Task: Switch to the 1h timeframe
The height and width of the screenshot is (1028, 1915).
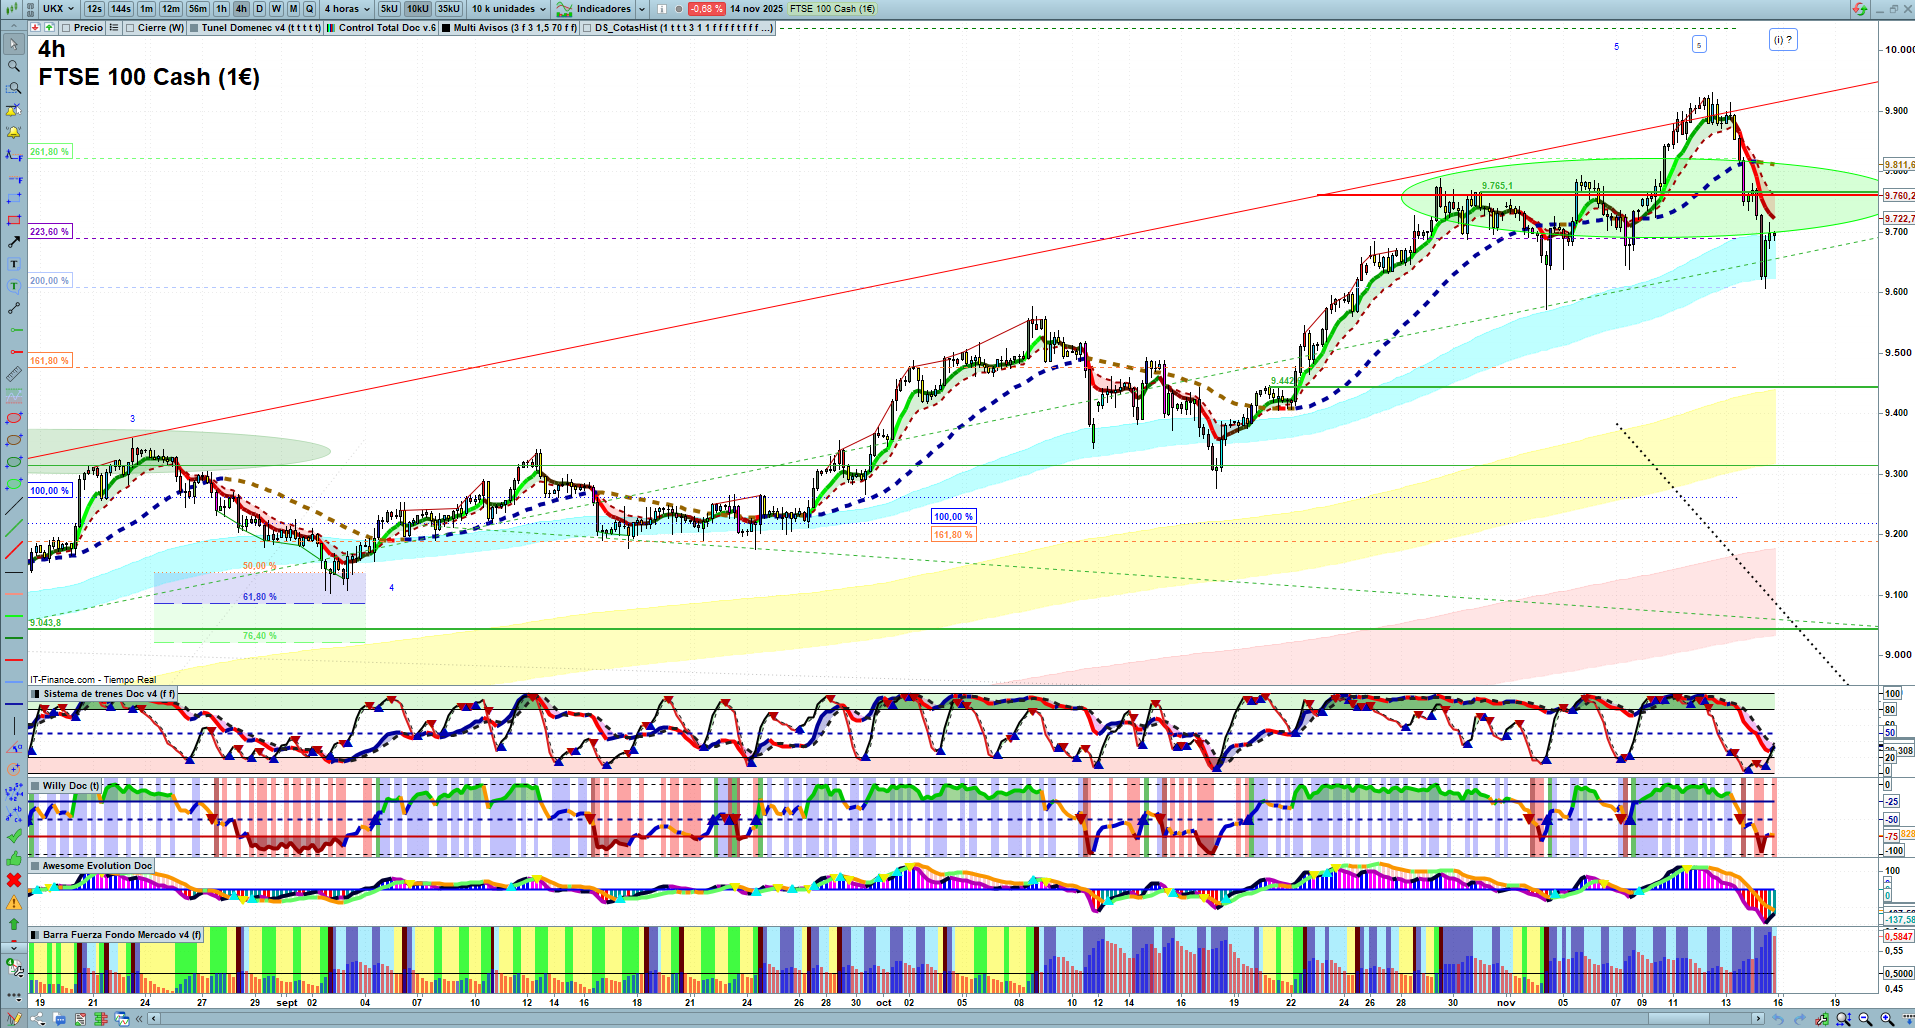Action: 221,9
